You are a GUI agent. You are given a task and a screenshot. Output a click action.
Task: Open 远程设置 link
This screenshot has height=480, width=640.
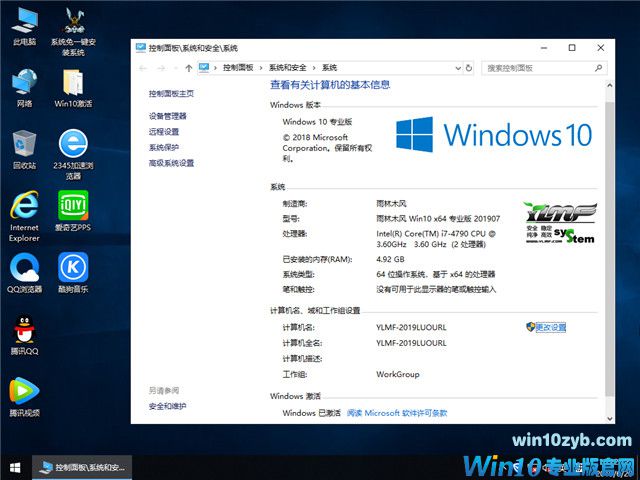click(164, 132)
